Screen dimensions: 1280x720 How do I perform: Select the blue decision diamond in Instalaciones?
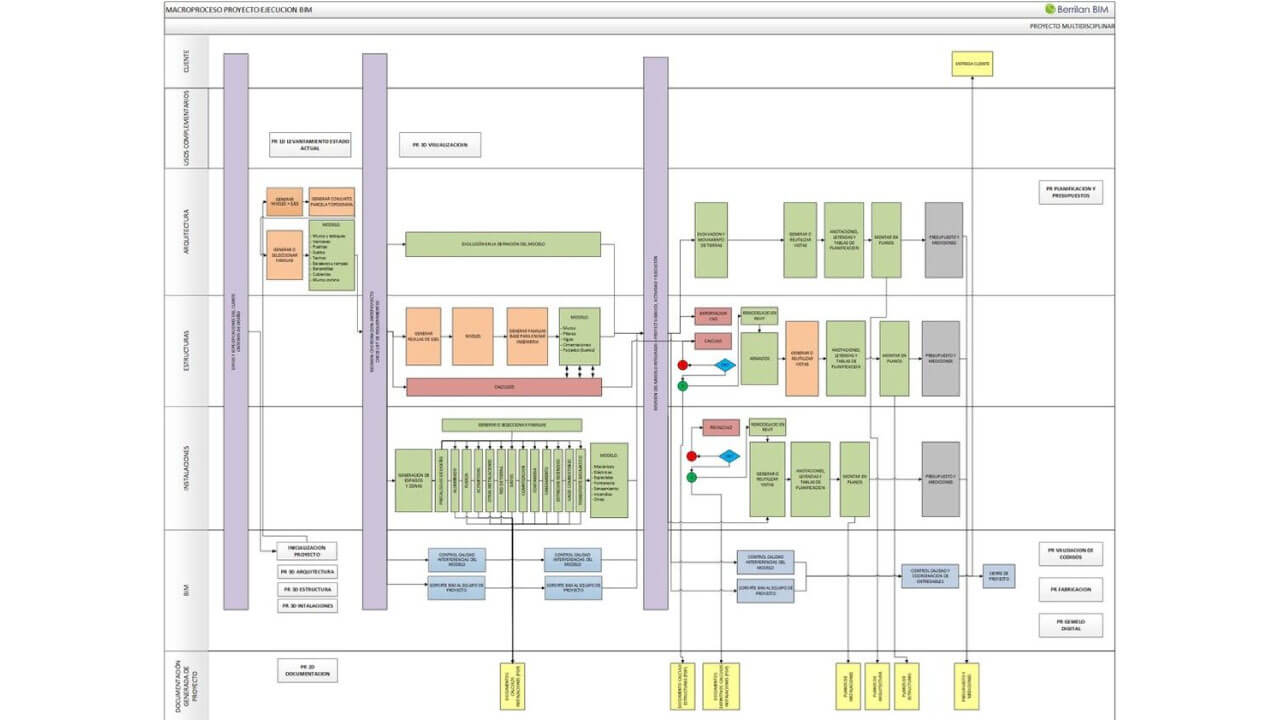tap(729, 457)
